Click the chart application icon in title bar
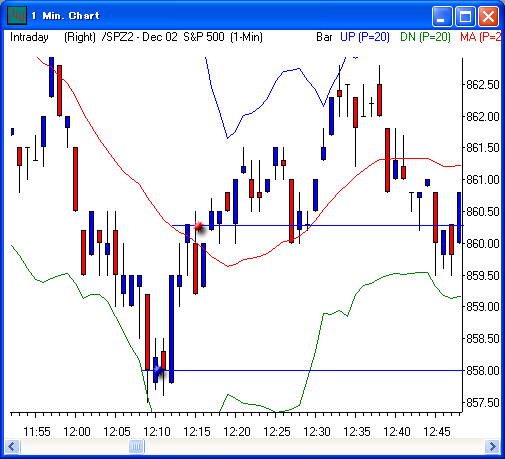Viewport: 505px width, 459px height. 17,15
